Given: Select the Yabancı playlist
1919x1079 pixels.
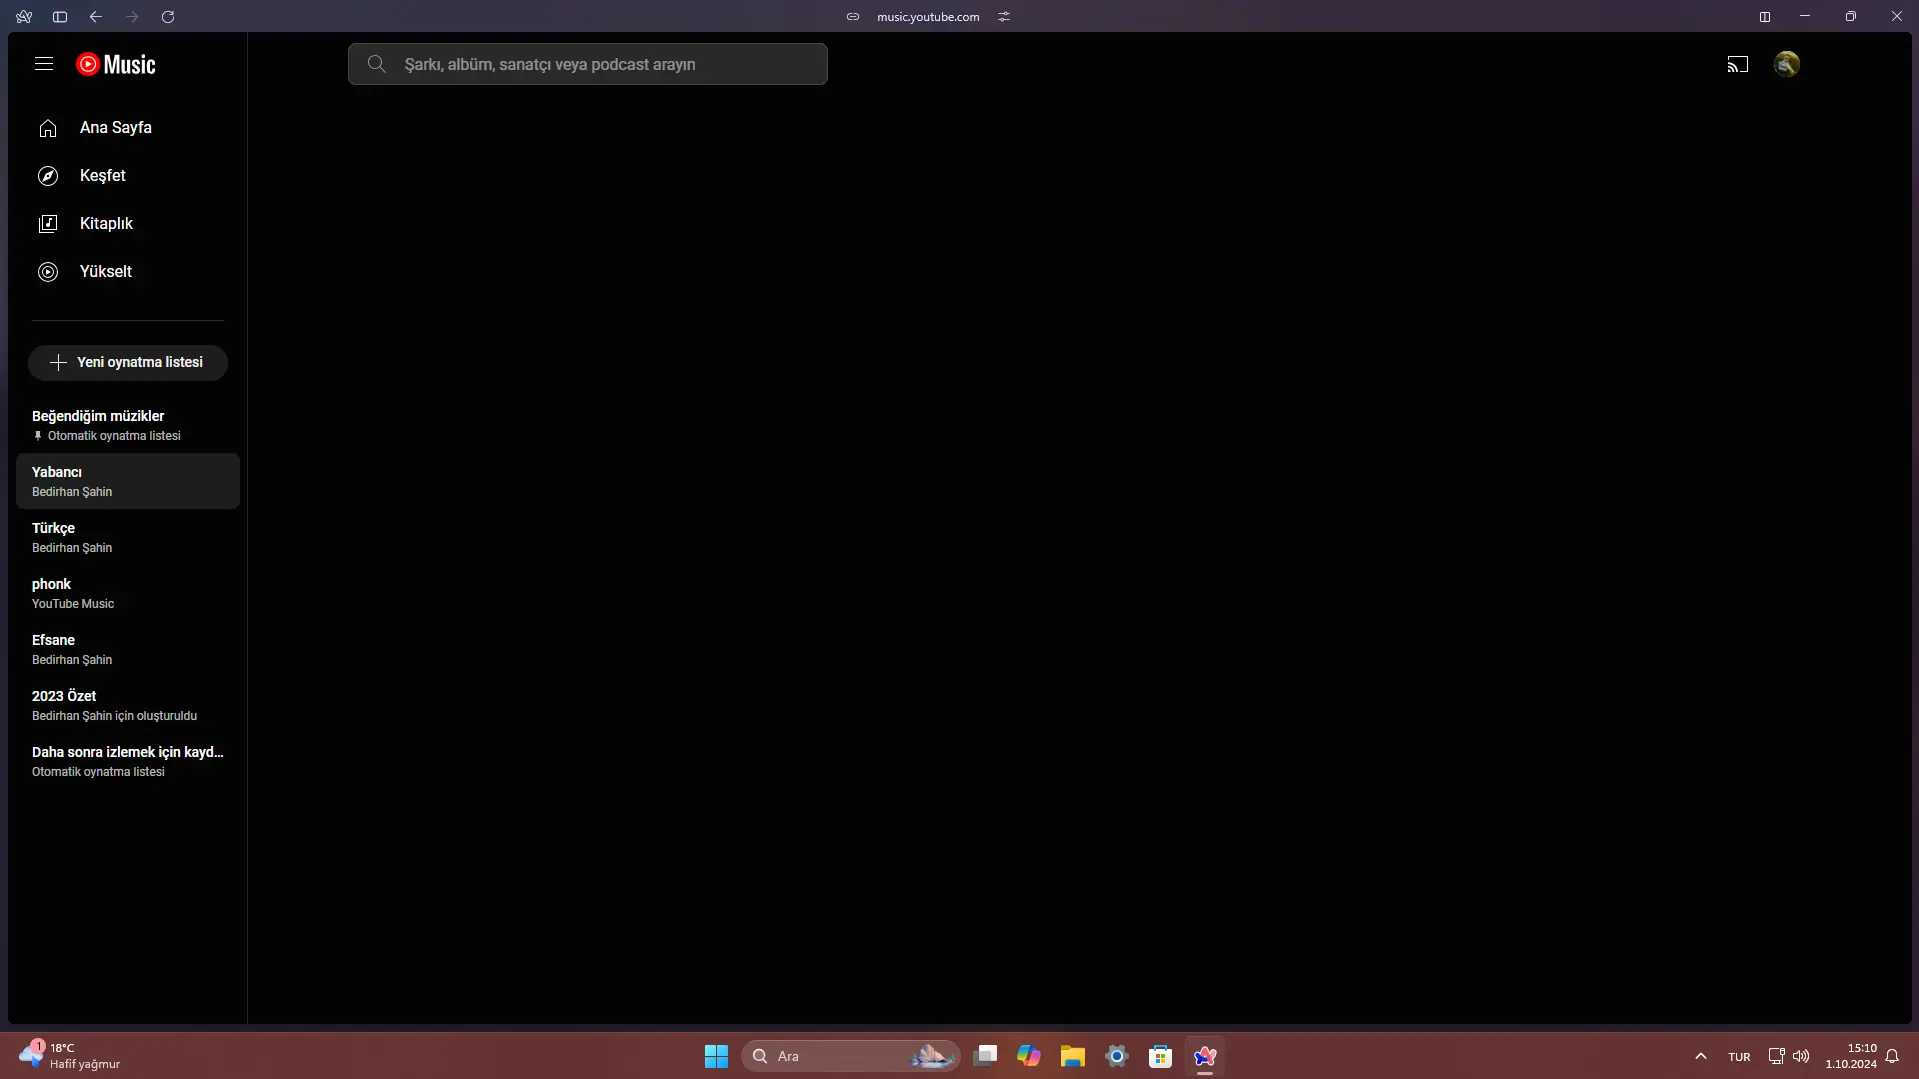Looking at the screenshot, I should pos(128,481).
